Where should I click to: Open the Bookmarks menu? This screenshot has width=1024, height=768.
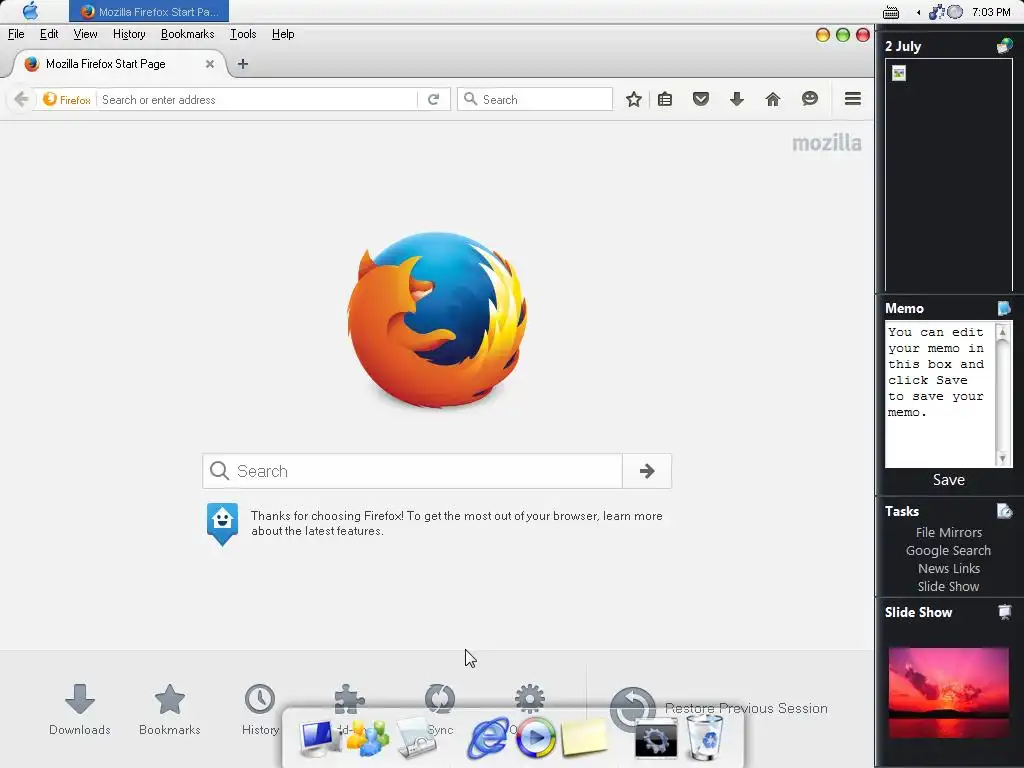[x=187, y=34]
